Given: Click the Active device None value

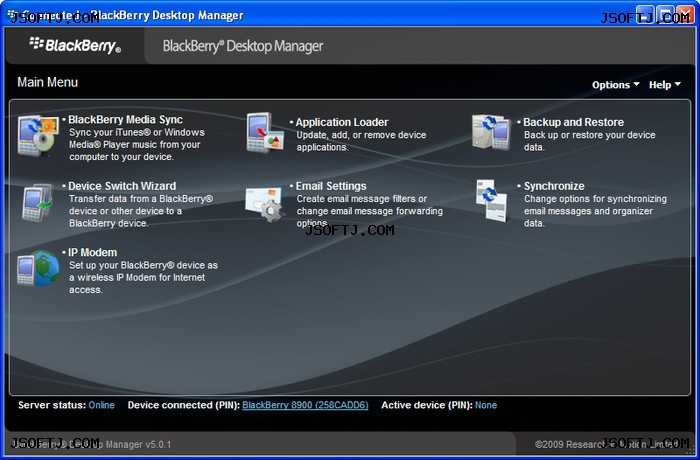Looking at the screenshot, I should [486, 405].
